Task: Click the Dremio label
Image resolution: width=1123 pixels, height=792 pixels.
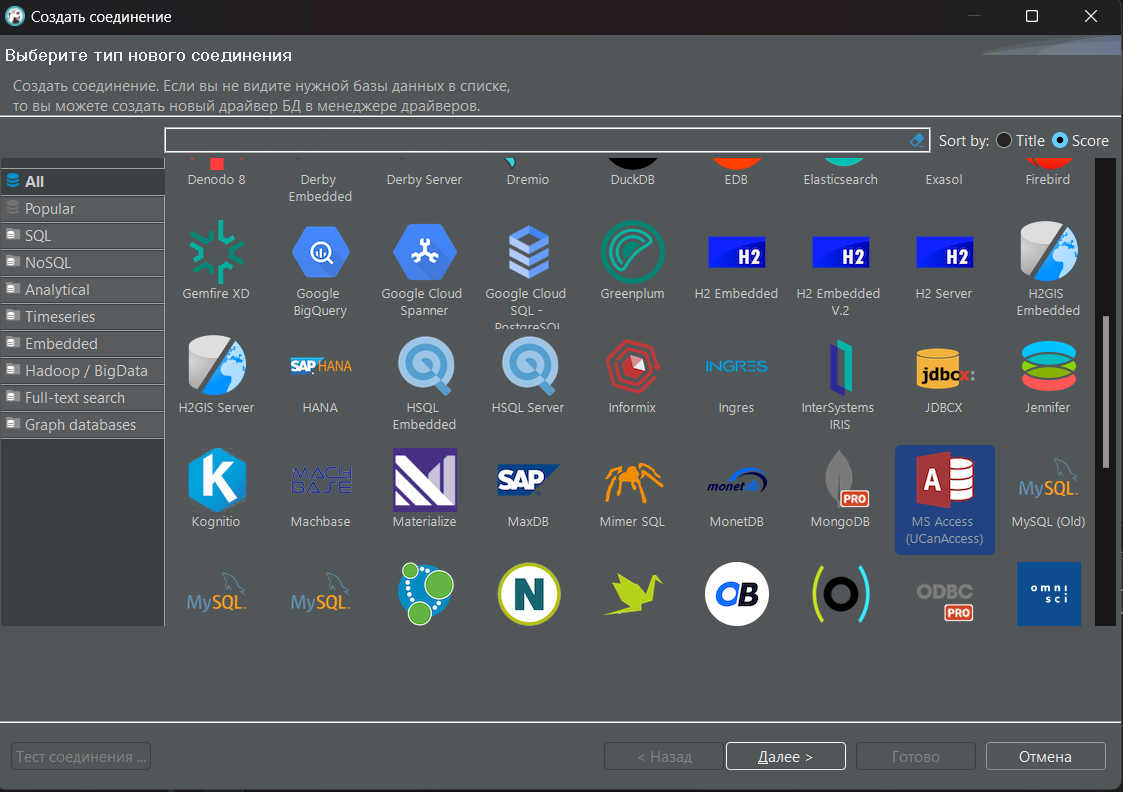Action: coord(528,180)
